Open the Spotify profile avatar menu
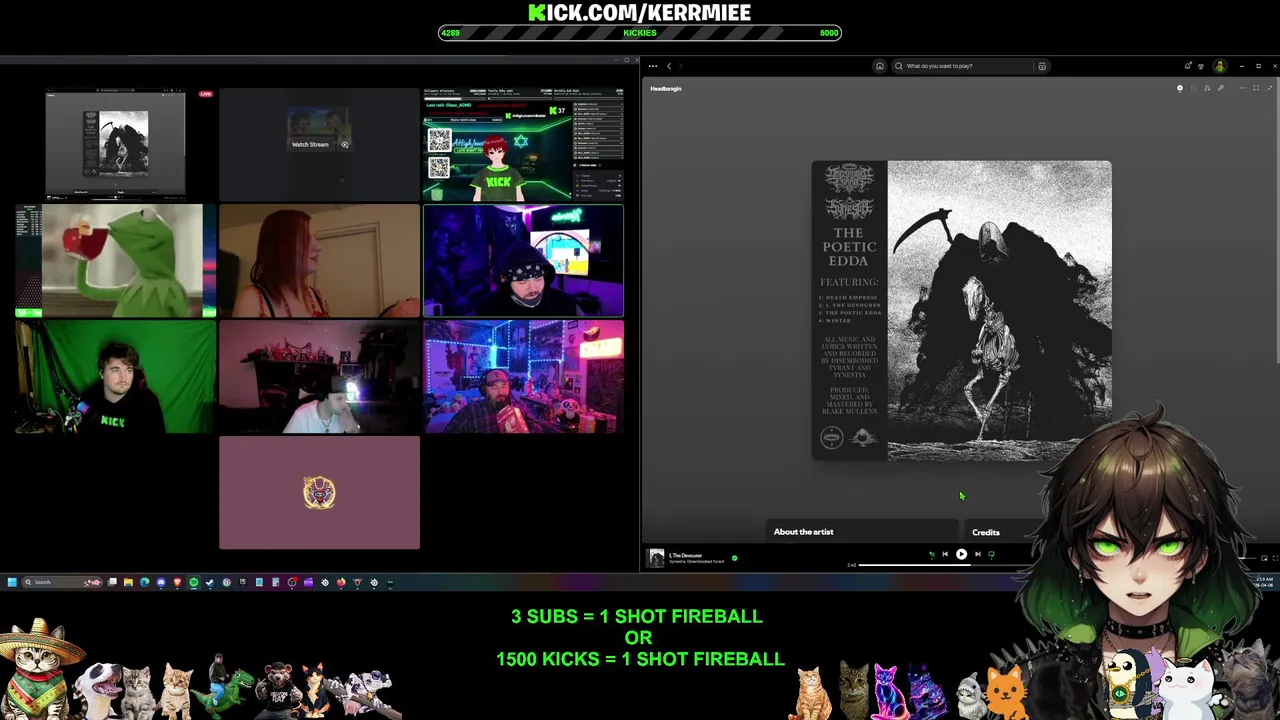1280x720 pixels. pos(1220,66)
